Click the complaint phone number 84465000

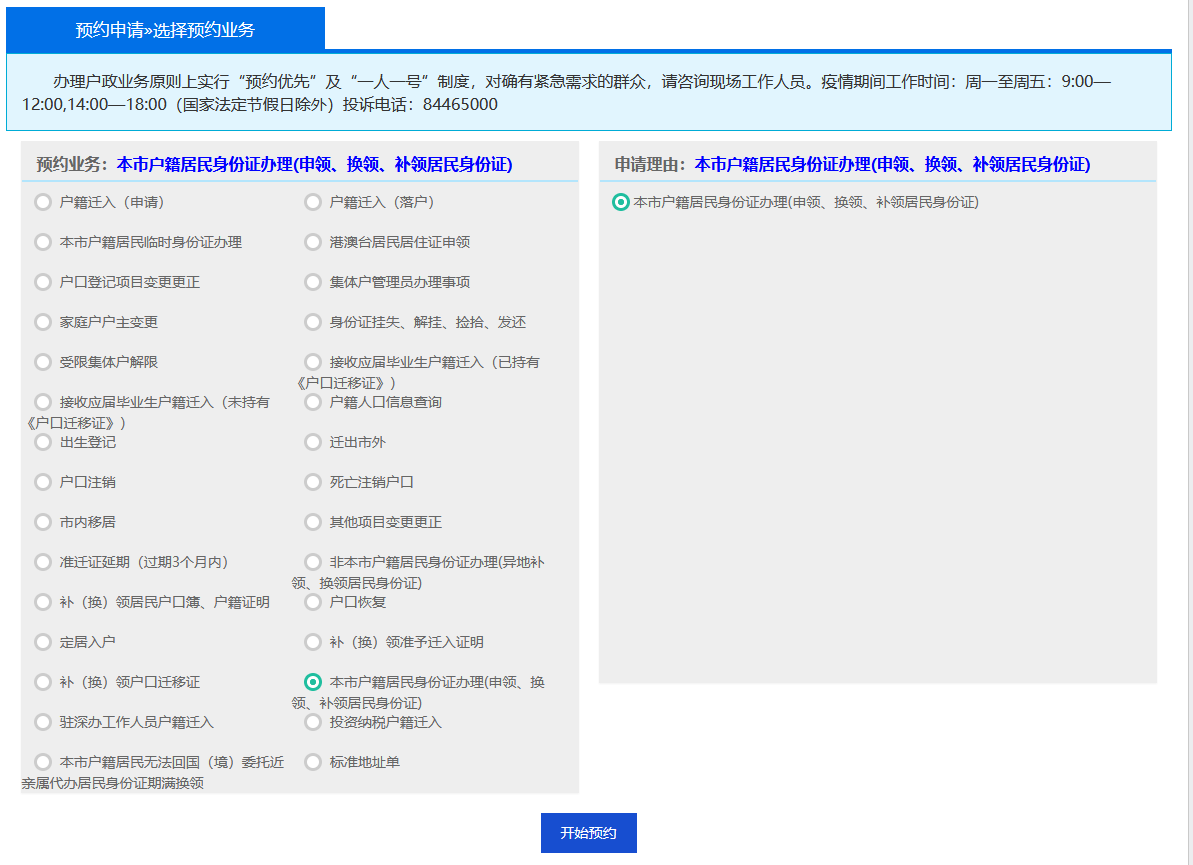(x=460, y=104)
